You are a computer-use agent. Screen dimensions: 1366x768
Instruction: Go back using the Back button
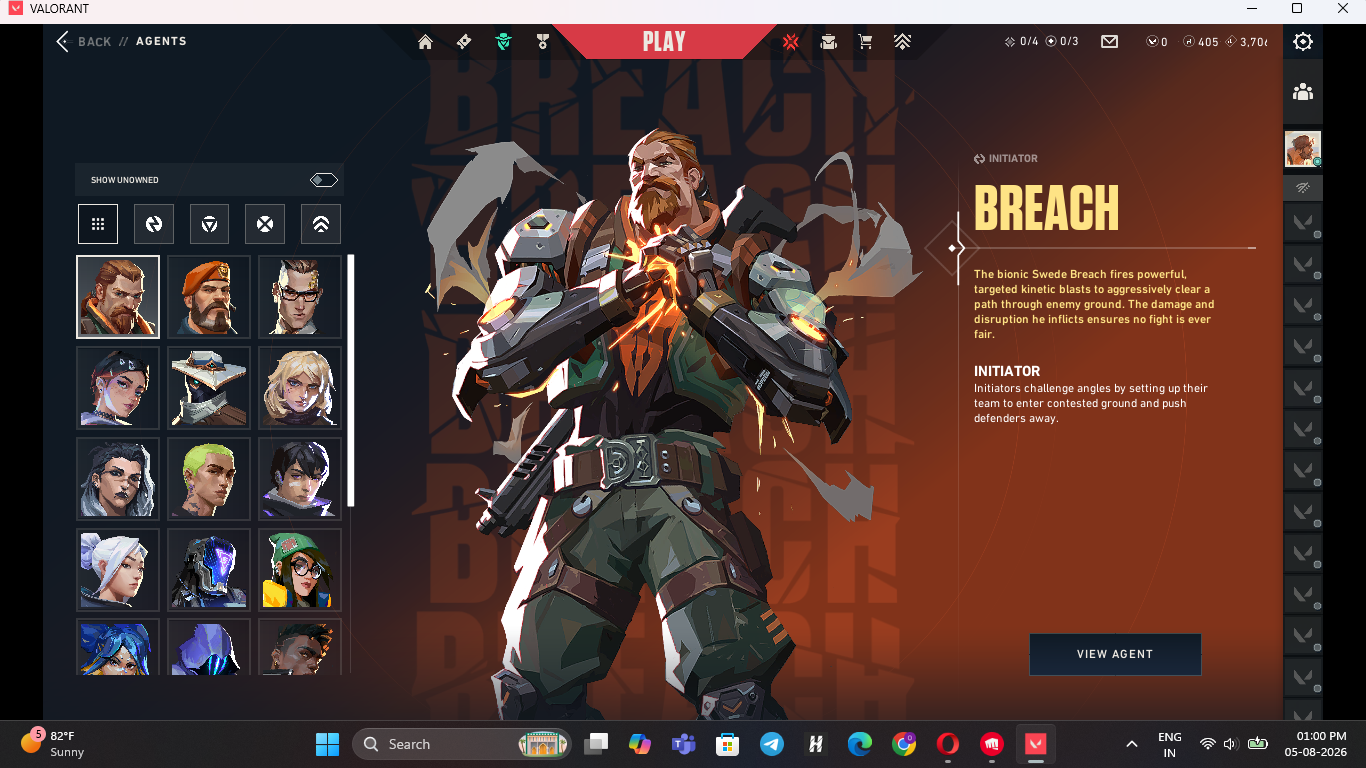point(84,42)
